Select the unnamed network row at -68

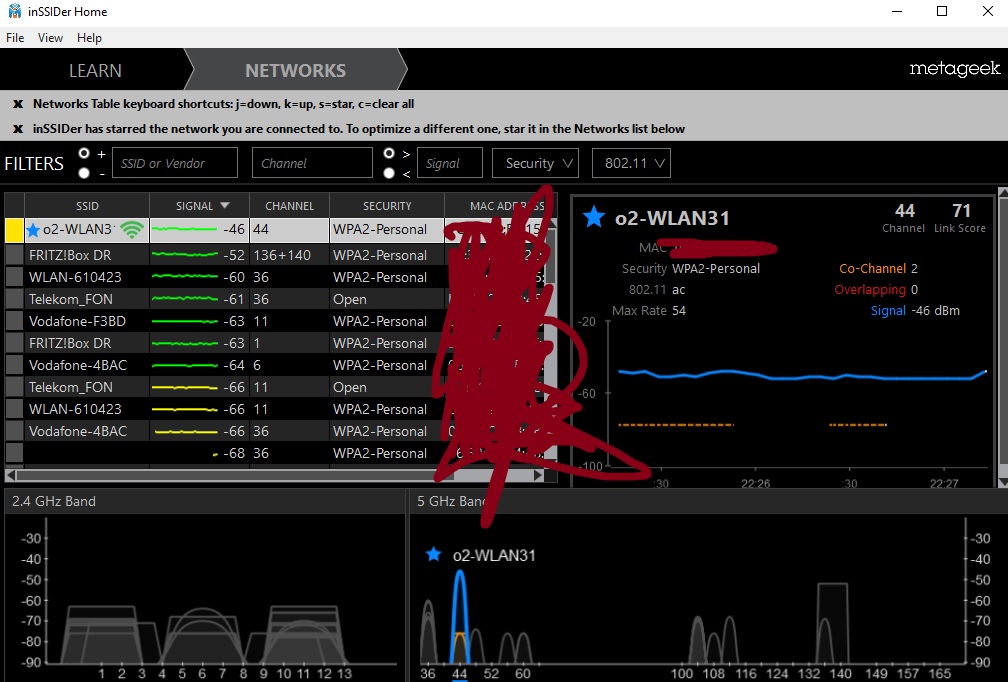[274, 453]
